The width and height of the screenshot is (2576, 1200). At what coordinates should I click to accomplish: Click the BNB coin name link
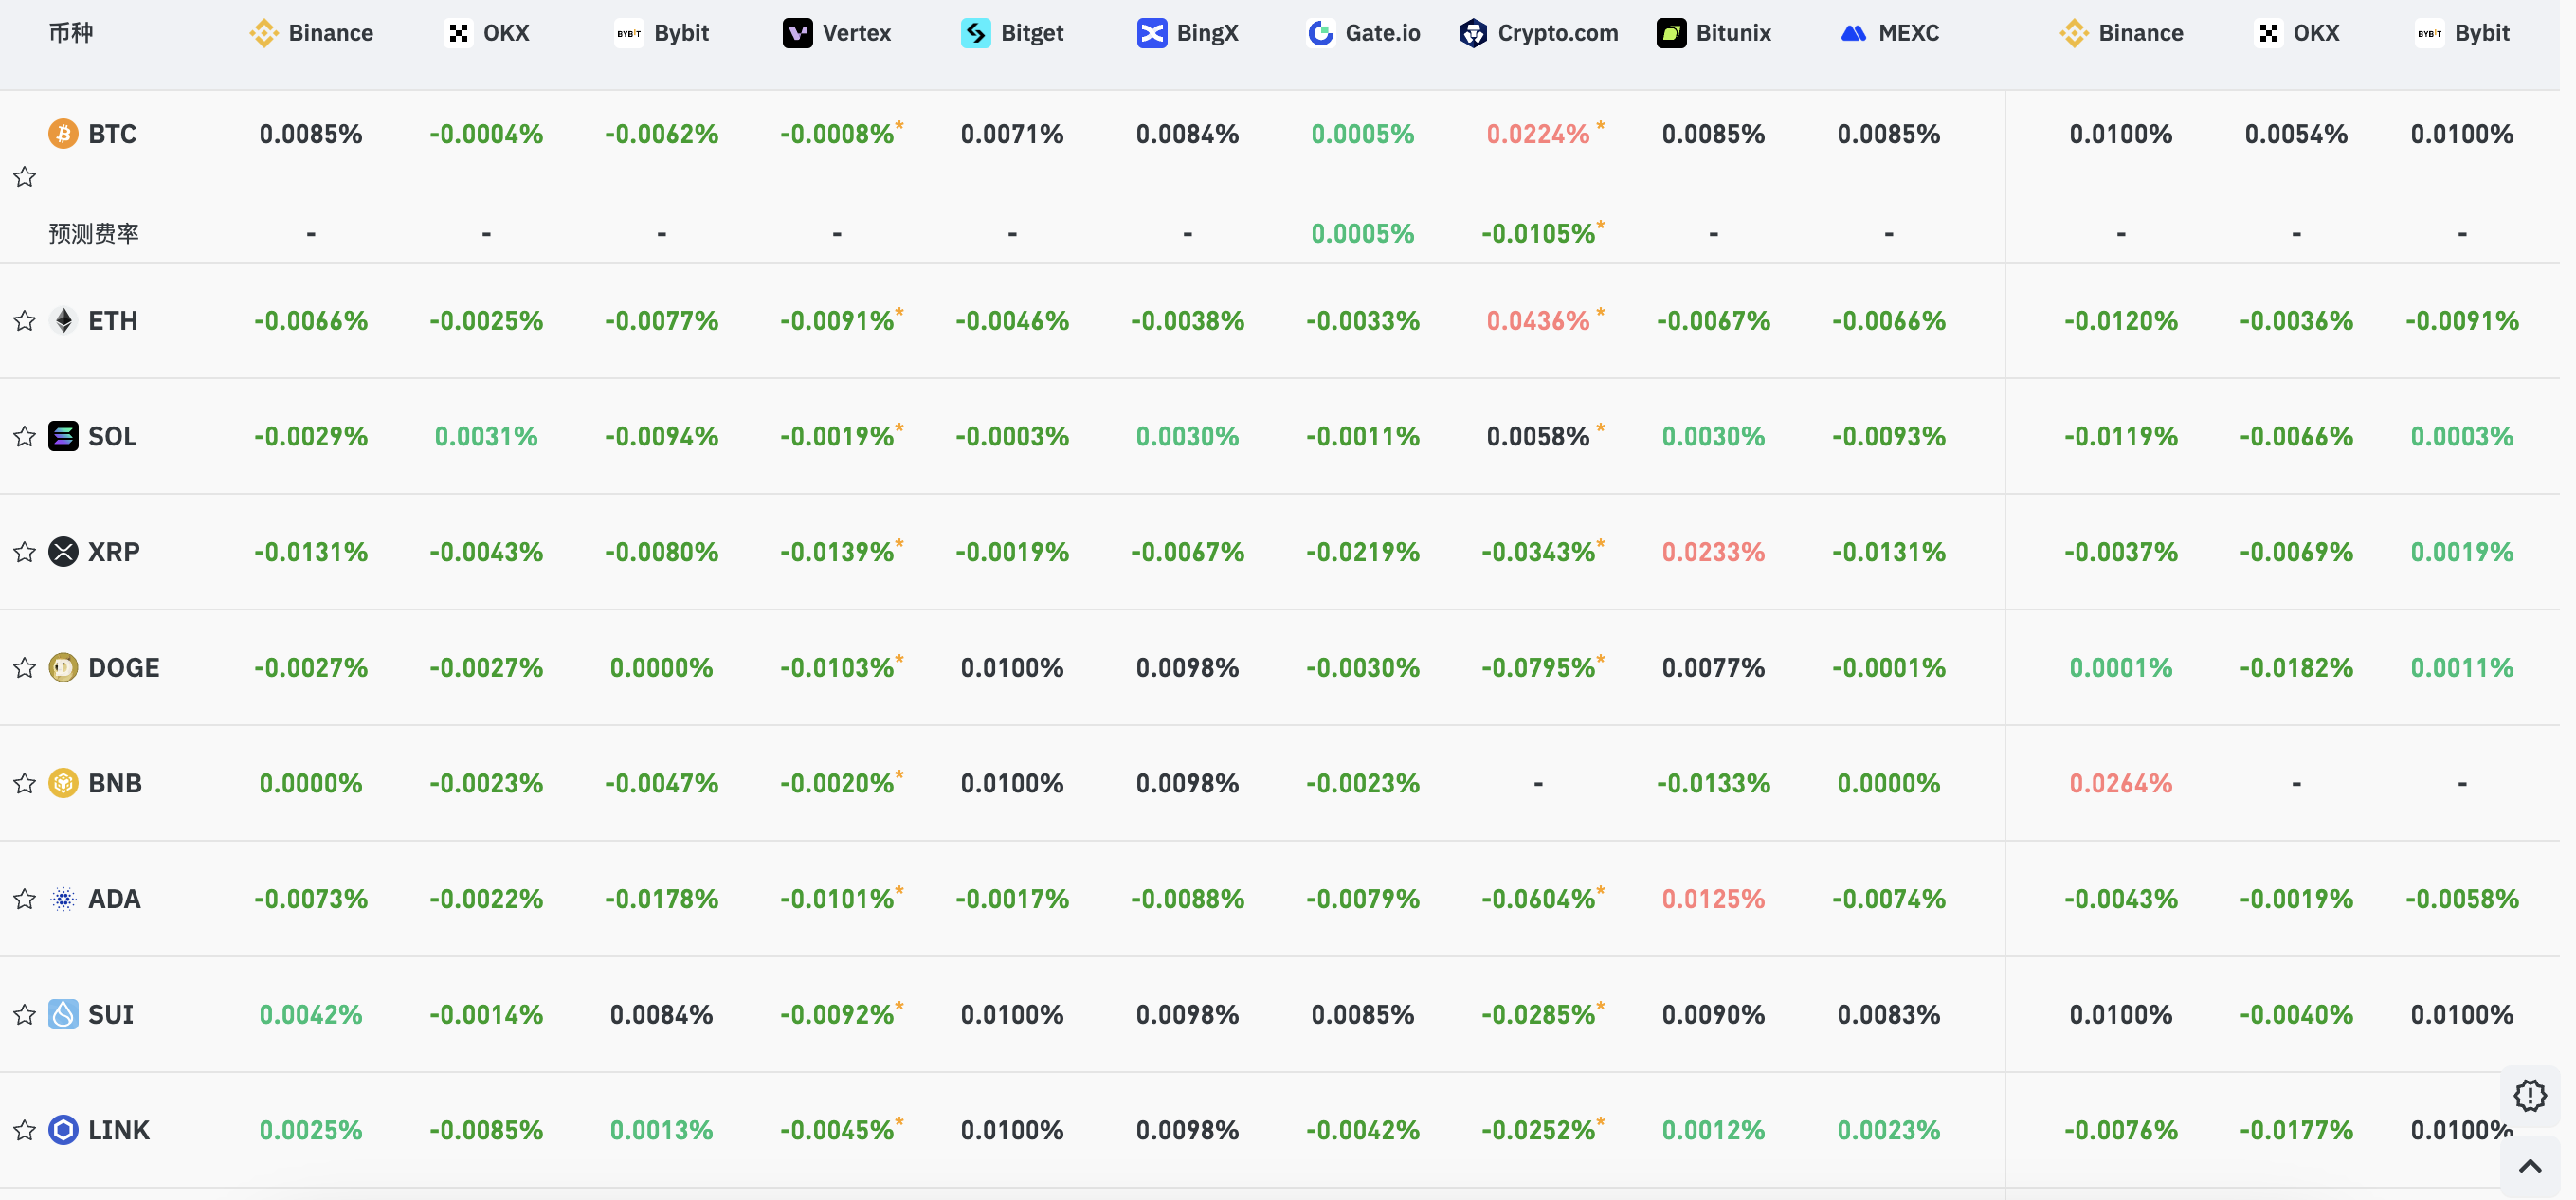115,783
